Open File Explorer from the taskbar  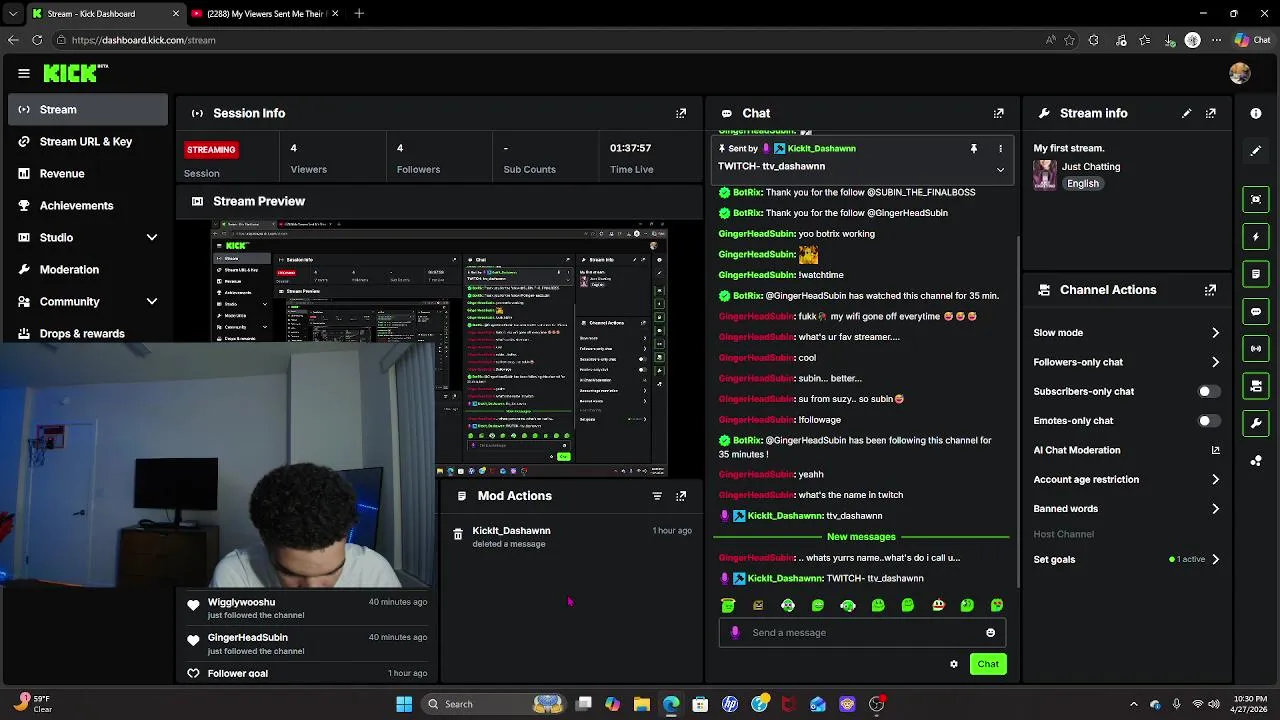pyautogui.click(x=642, y=704)
